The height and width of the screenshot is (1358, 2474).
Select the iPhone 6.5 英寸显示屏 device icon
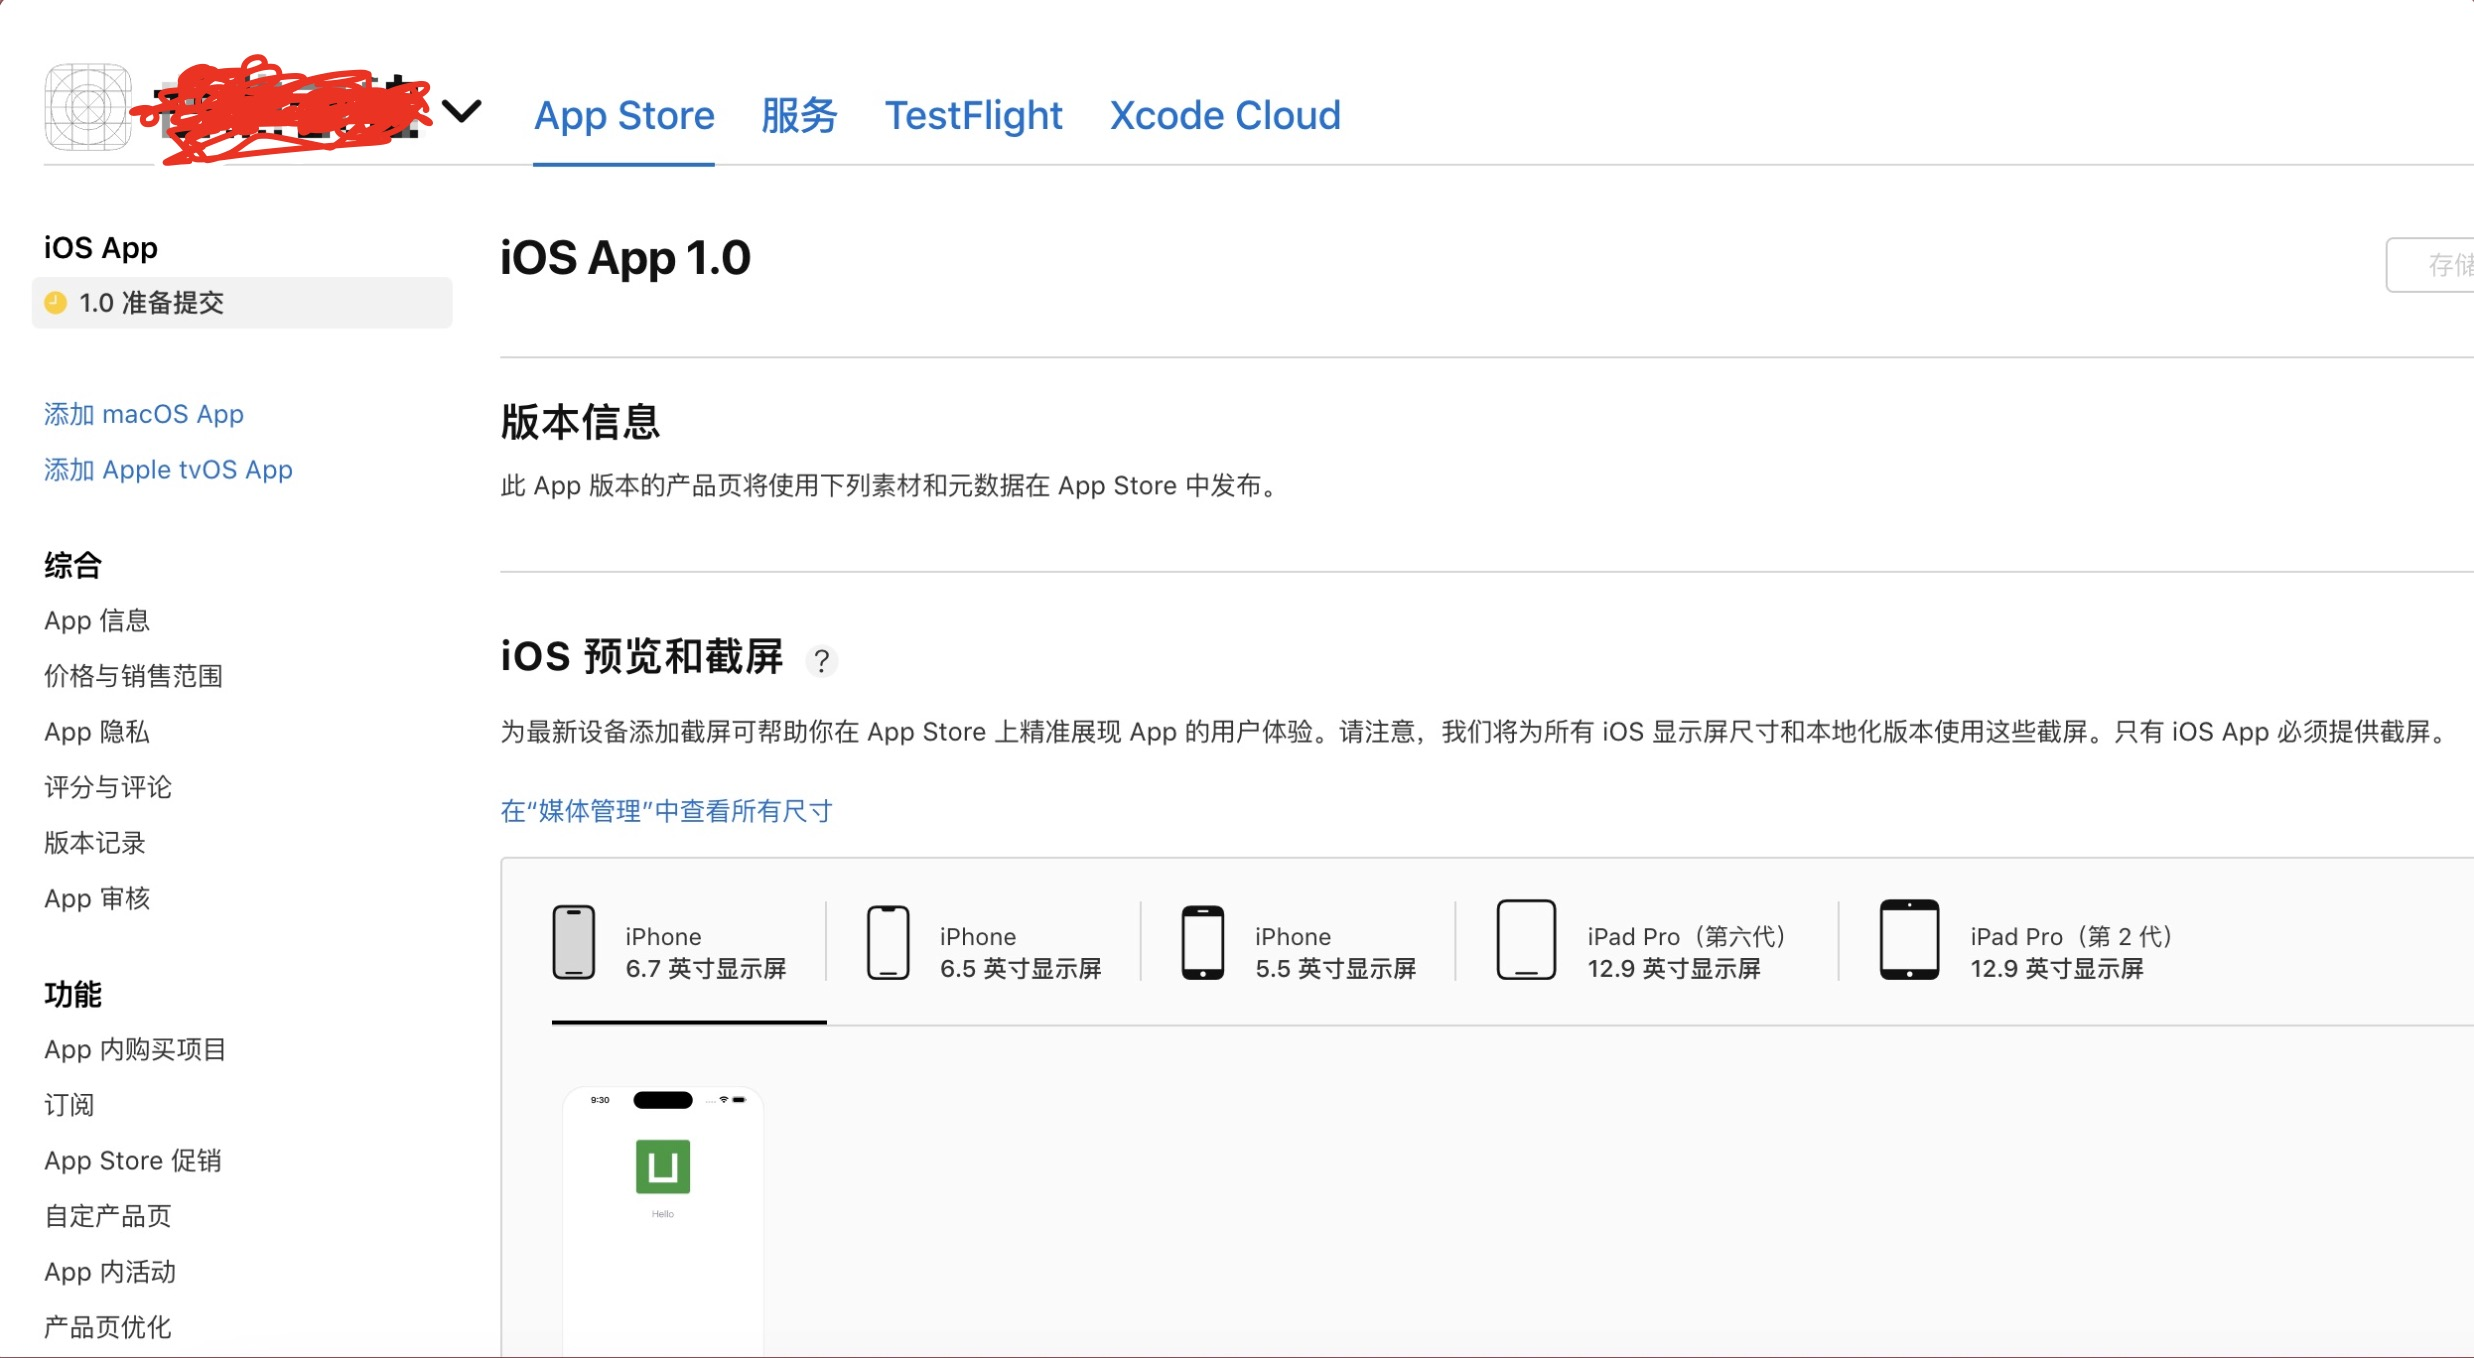coord(888,941)
